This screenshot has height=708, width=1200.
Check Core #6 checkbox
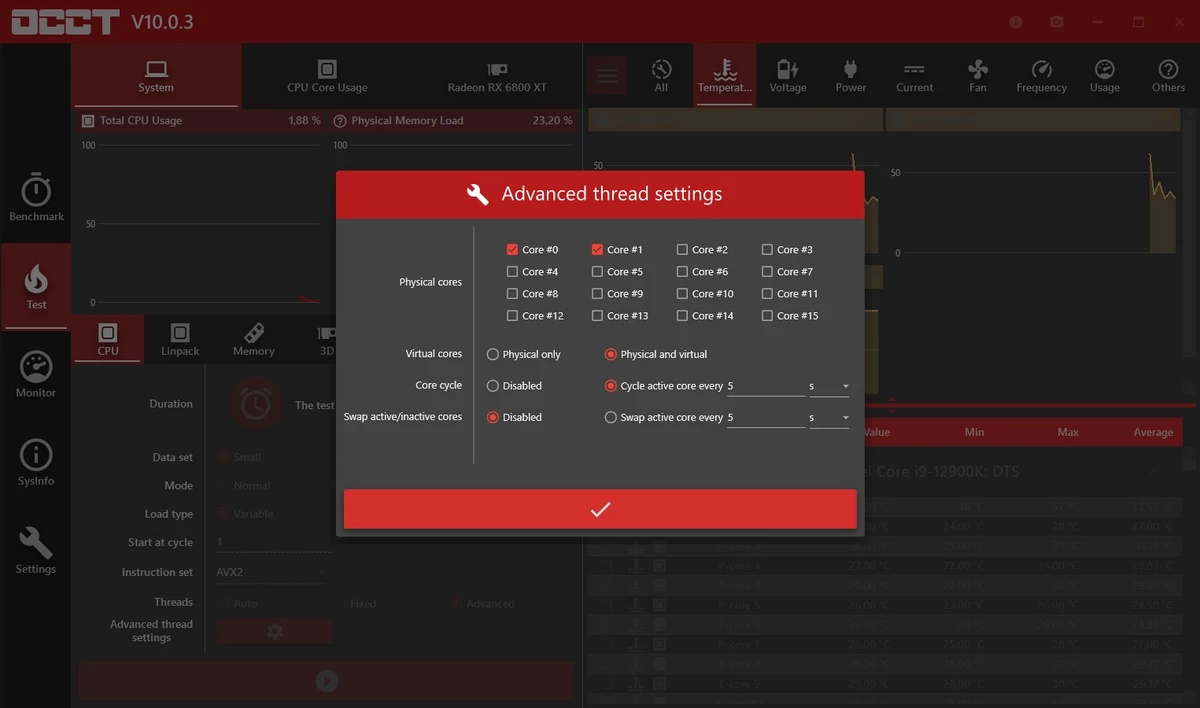coord(682,272)
